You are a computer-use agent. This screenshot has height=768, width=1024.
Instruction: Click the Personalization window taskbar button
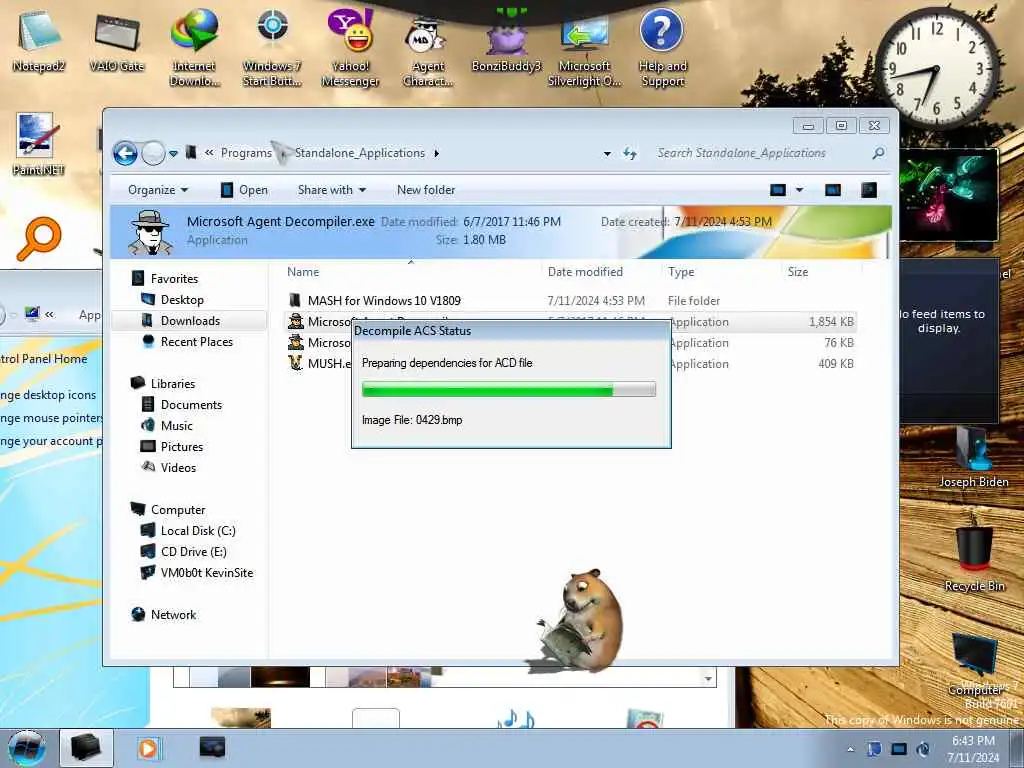pos(212,746)
